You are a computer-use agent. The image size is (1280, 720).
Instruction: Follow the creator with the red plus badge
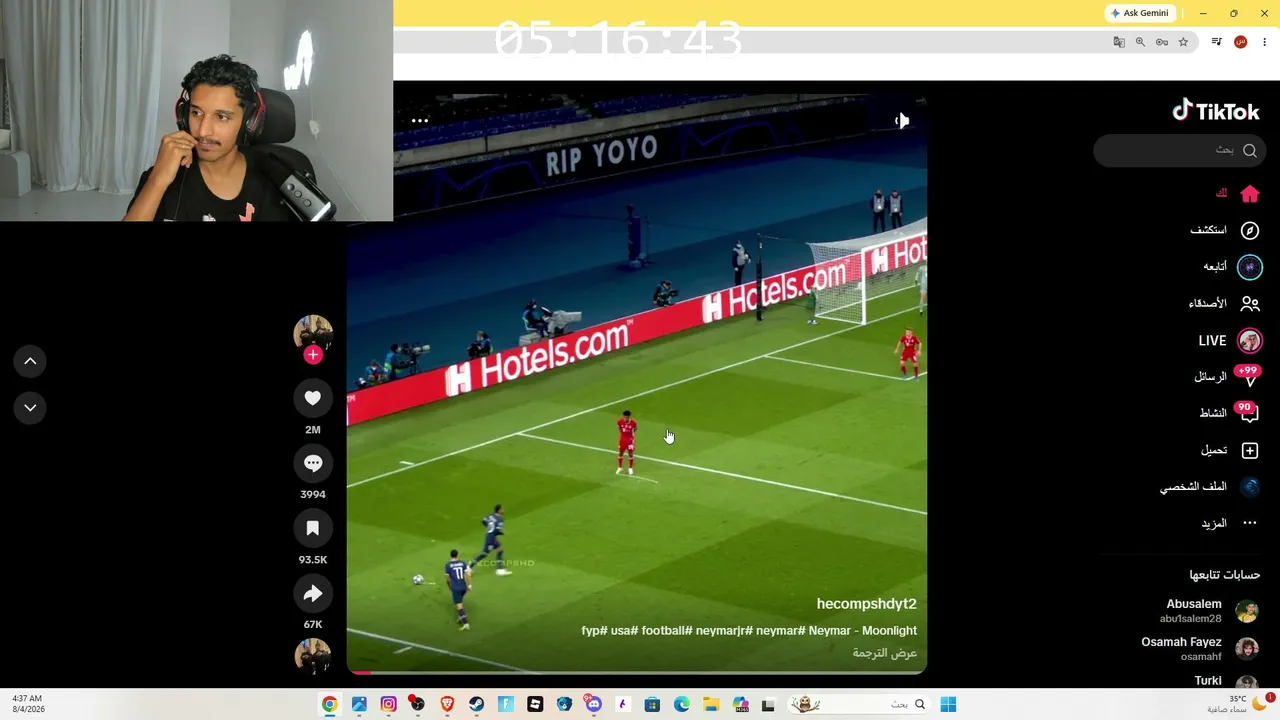313,355
